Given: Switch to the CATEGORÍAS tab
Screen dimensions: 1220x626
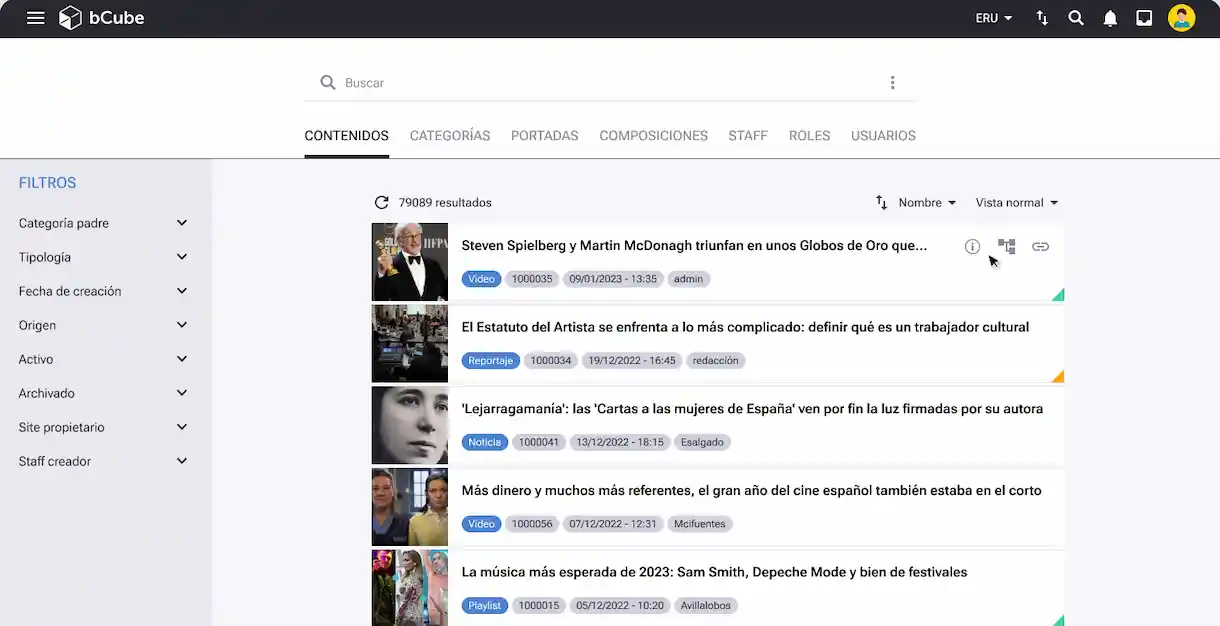Looking at the screenshot, I should [449, 135].
